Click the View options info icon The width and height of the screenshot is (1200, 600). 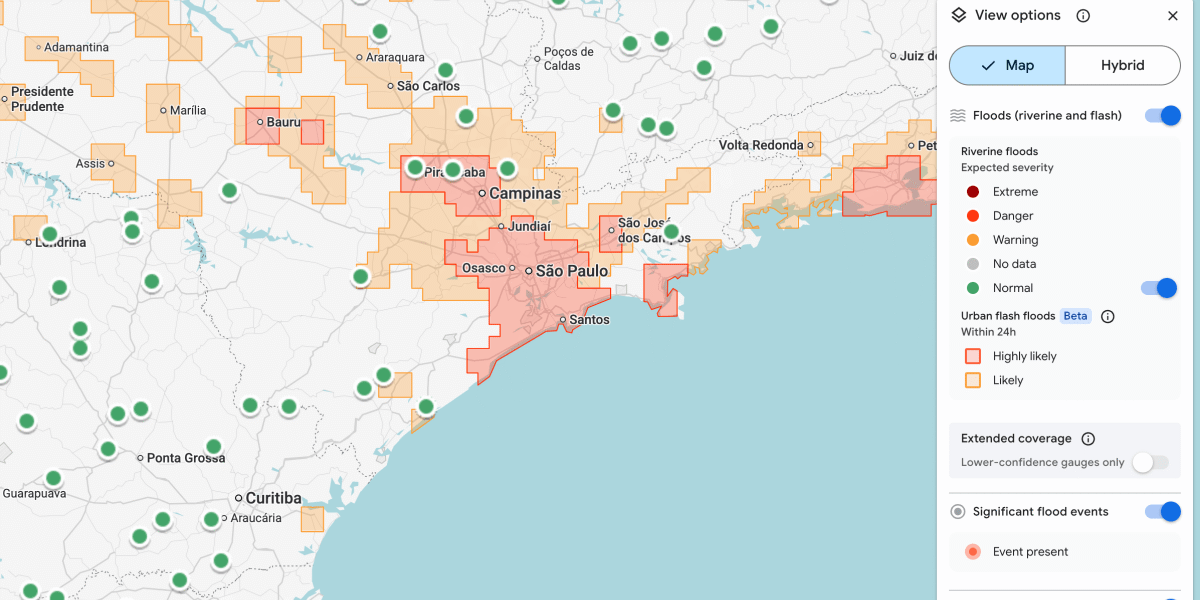[1083, 16]
